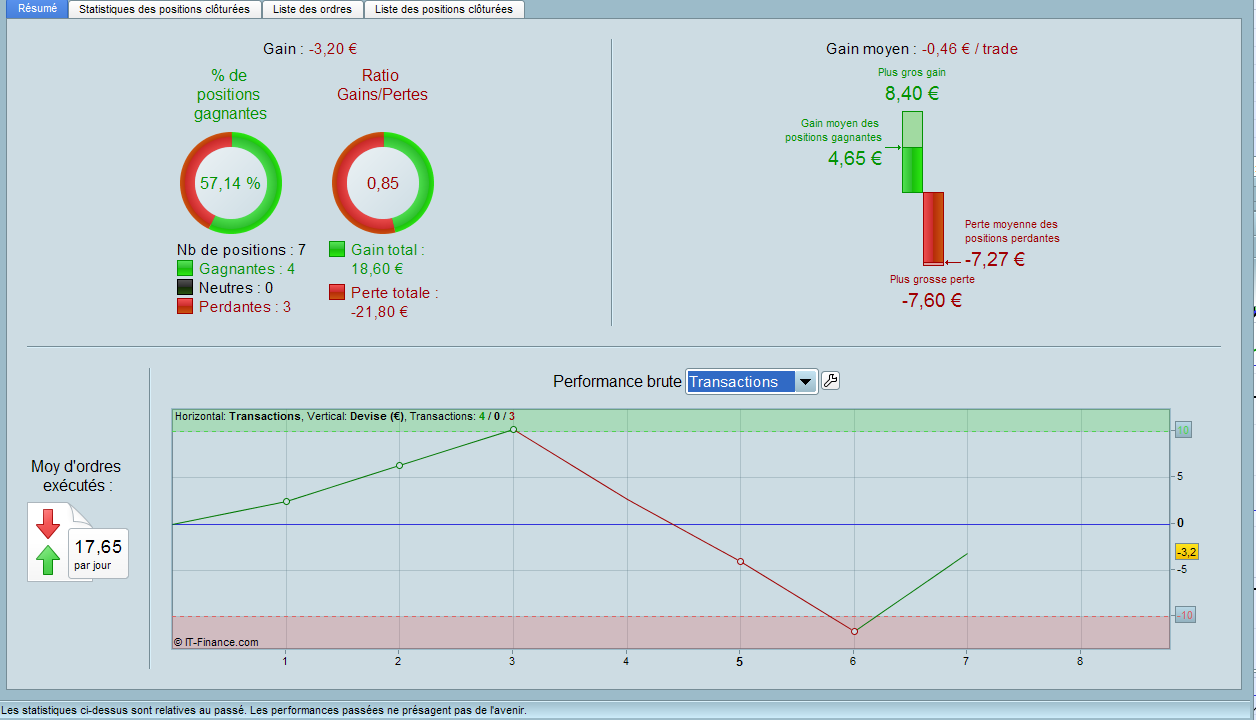Viewport: 1256px width, 720px height.
Task: Open the Liste des ordres tab
Action: click(x=313, y=9)
